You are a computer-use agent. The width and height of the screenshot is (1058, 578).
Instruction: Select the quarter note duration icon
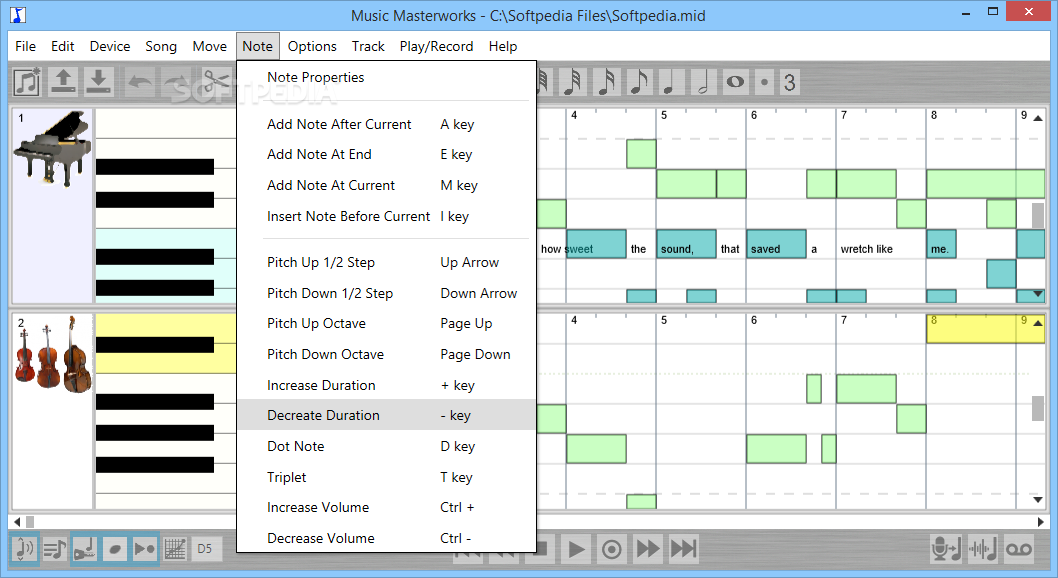pyautogui.click(x=670, y=82)
